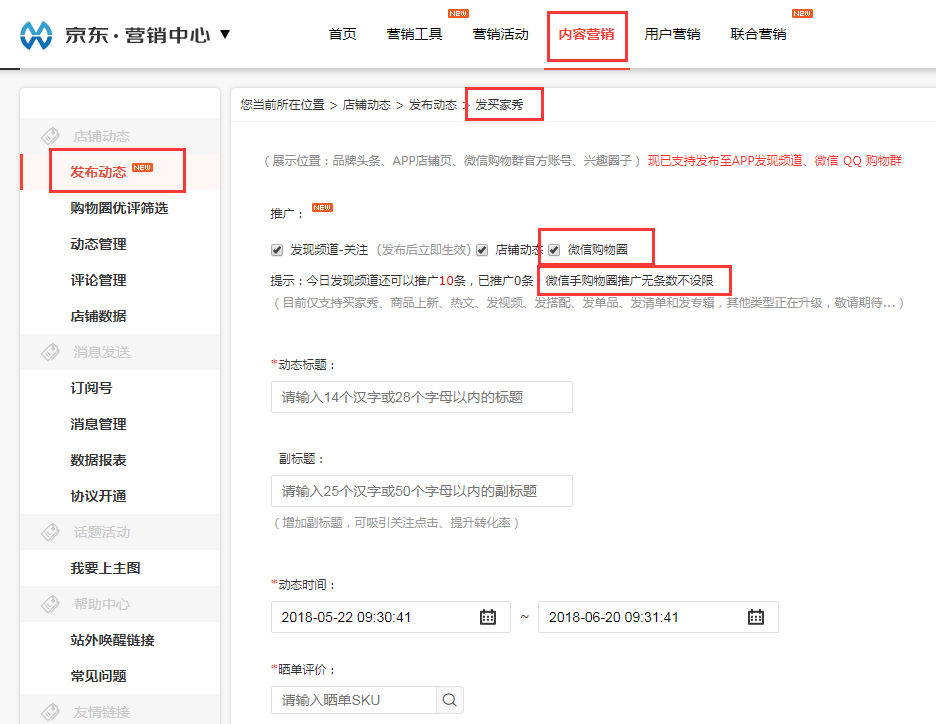Open the end date calendar picker
The width and height of the screenshot is (936, 724).
point(756,617)
